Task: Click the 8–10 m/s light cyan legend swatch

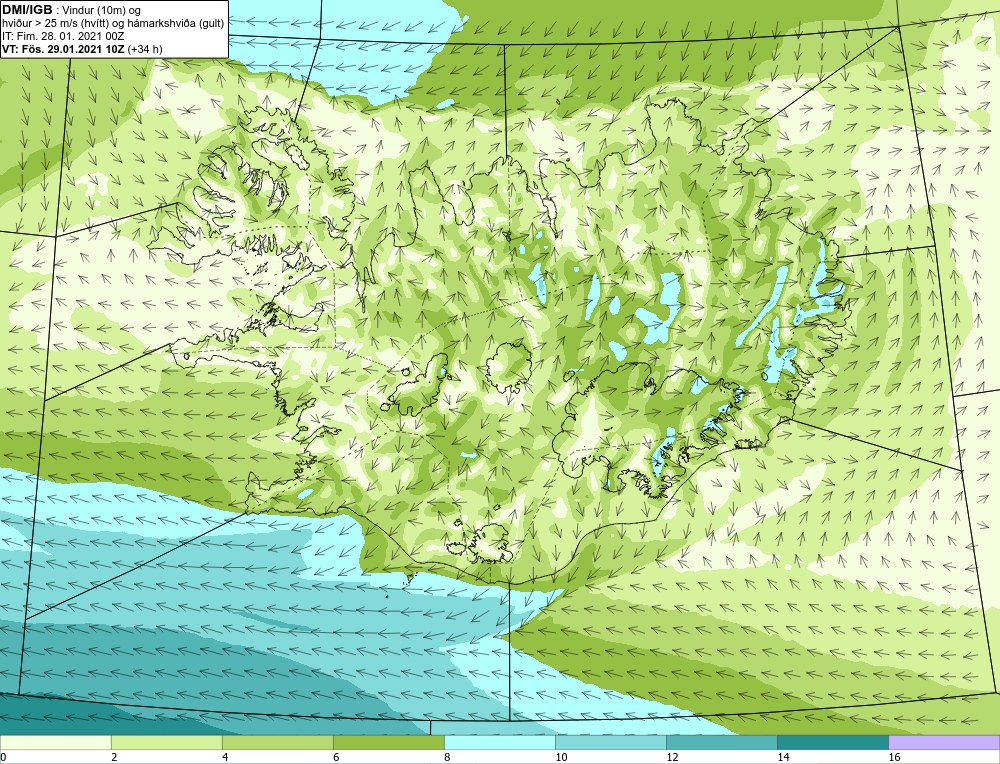Action: click(x=499, y=742)
